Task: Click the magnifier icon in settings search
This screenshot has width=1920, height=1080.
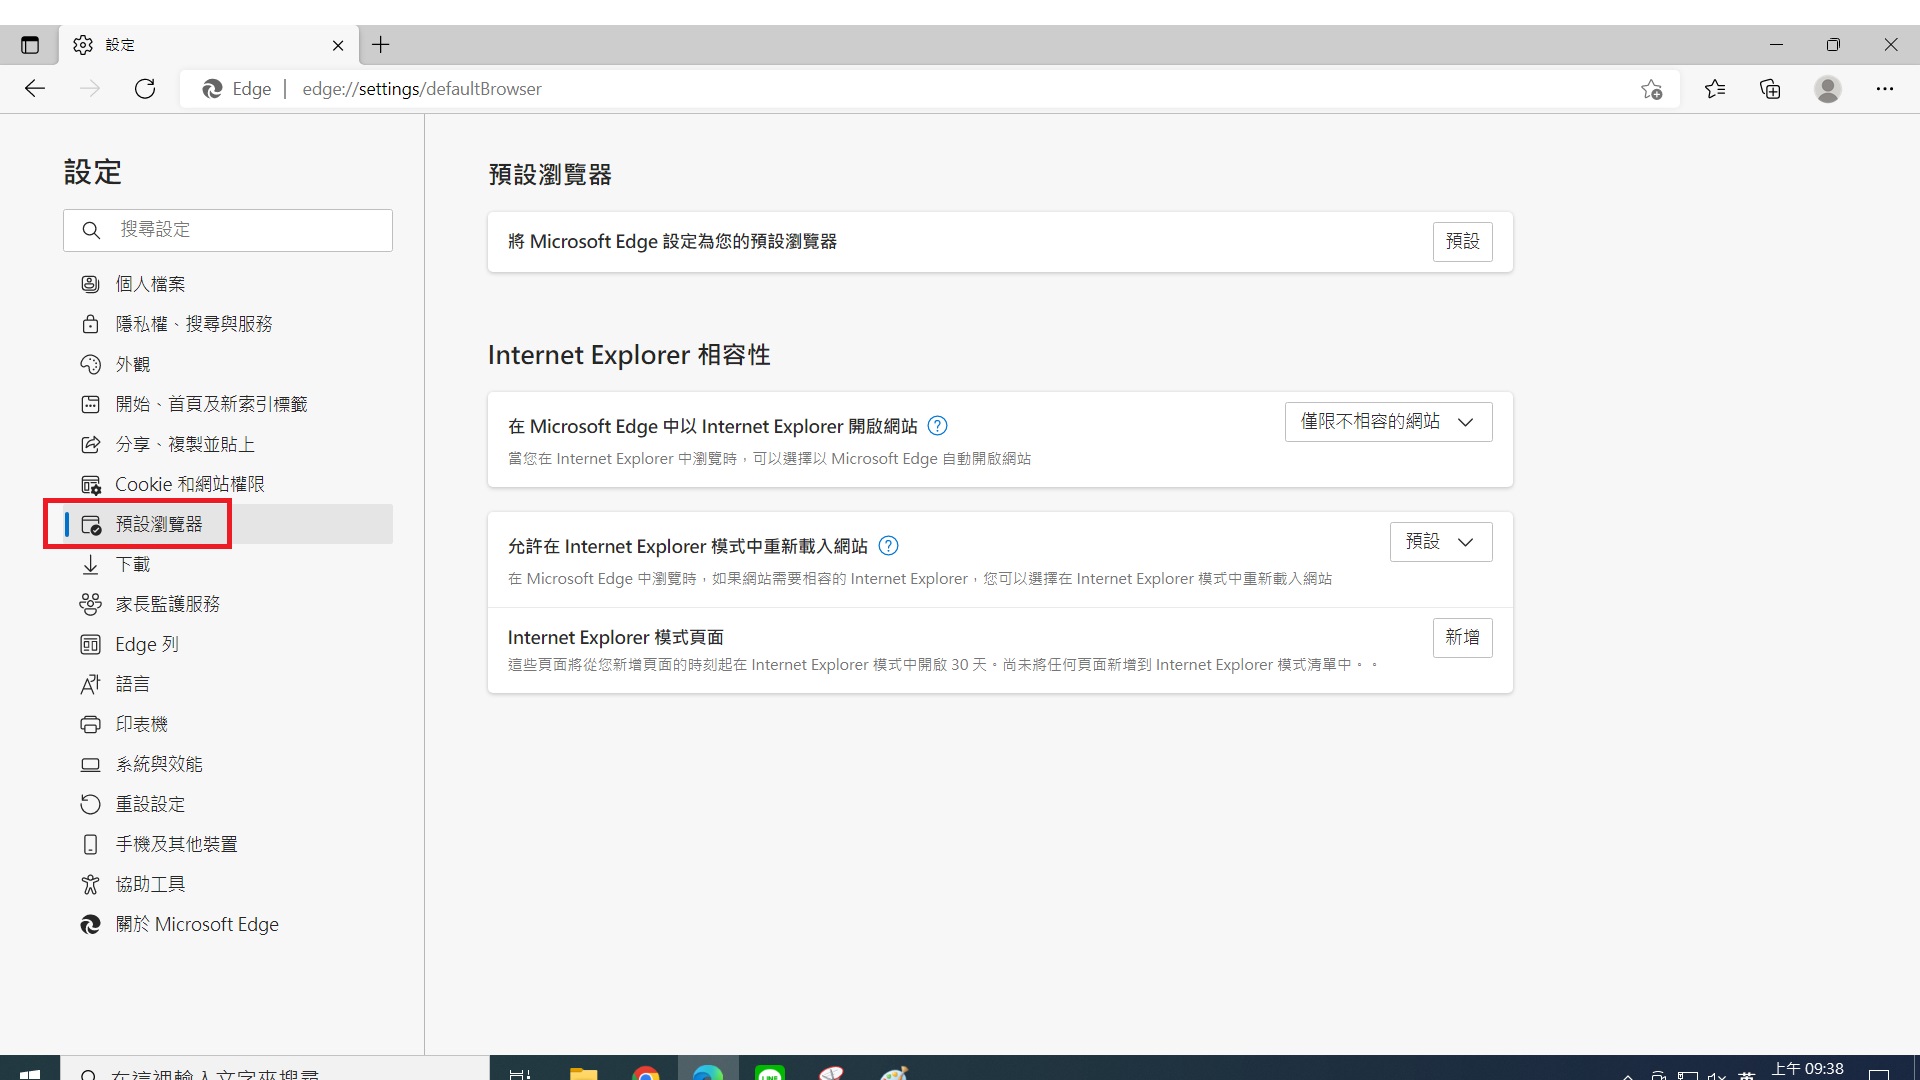Action: tap(91, 230)
